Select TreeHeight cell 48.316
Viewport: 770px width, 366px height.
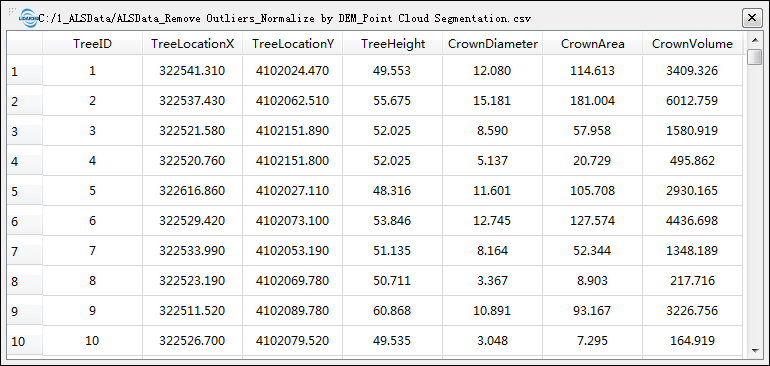click(x=393, y=191)
